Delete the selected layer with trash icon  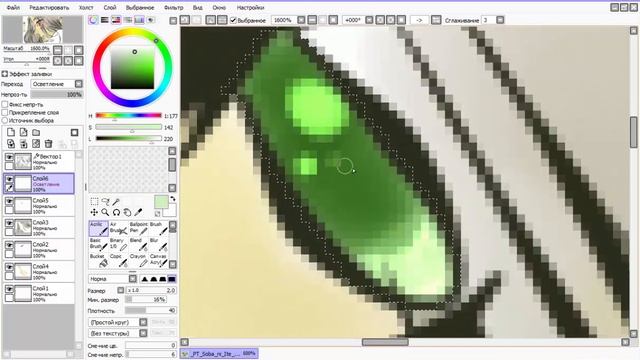click(48, 143)
